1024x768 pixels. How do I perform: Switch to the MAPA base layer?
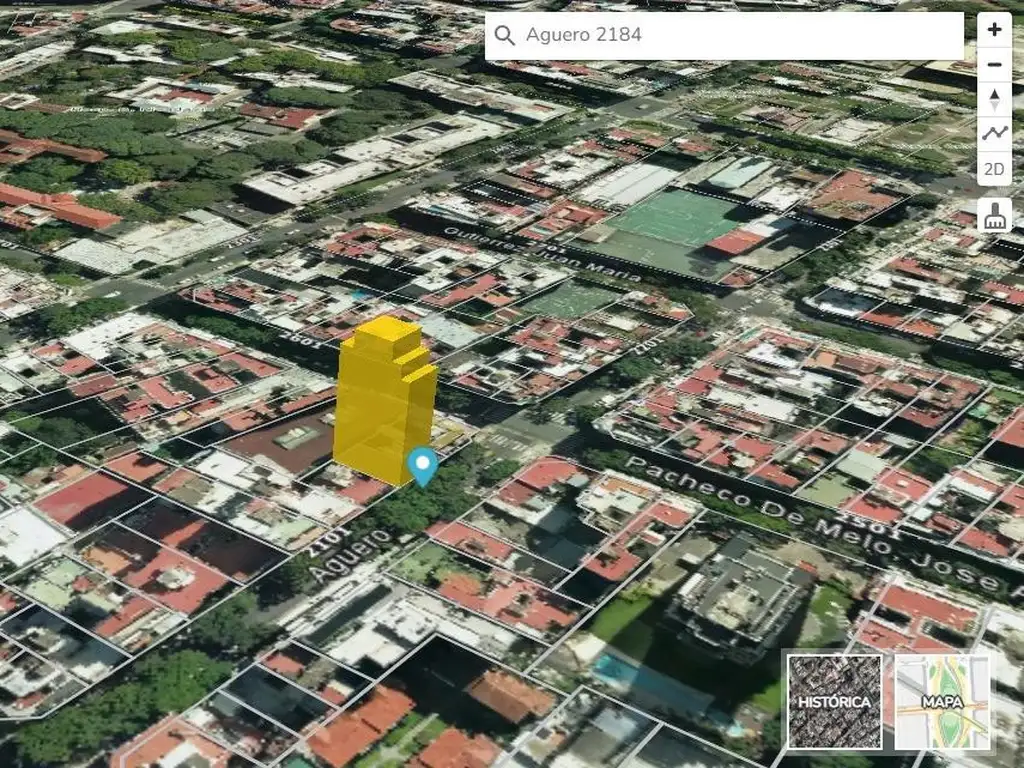pos(942,701)
